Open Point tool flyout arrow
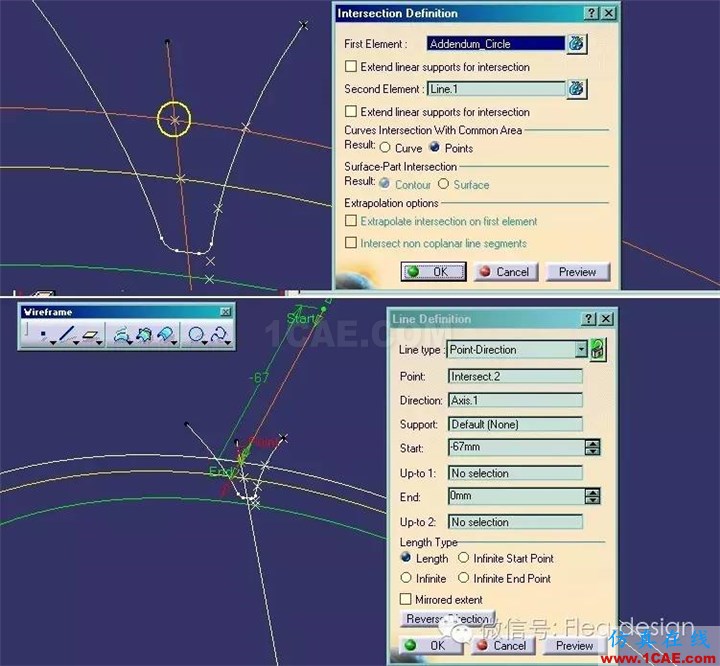 (x=53, y=343)
